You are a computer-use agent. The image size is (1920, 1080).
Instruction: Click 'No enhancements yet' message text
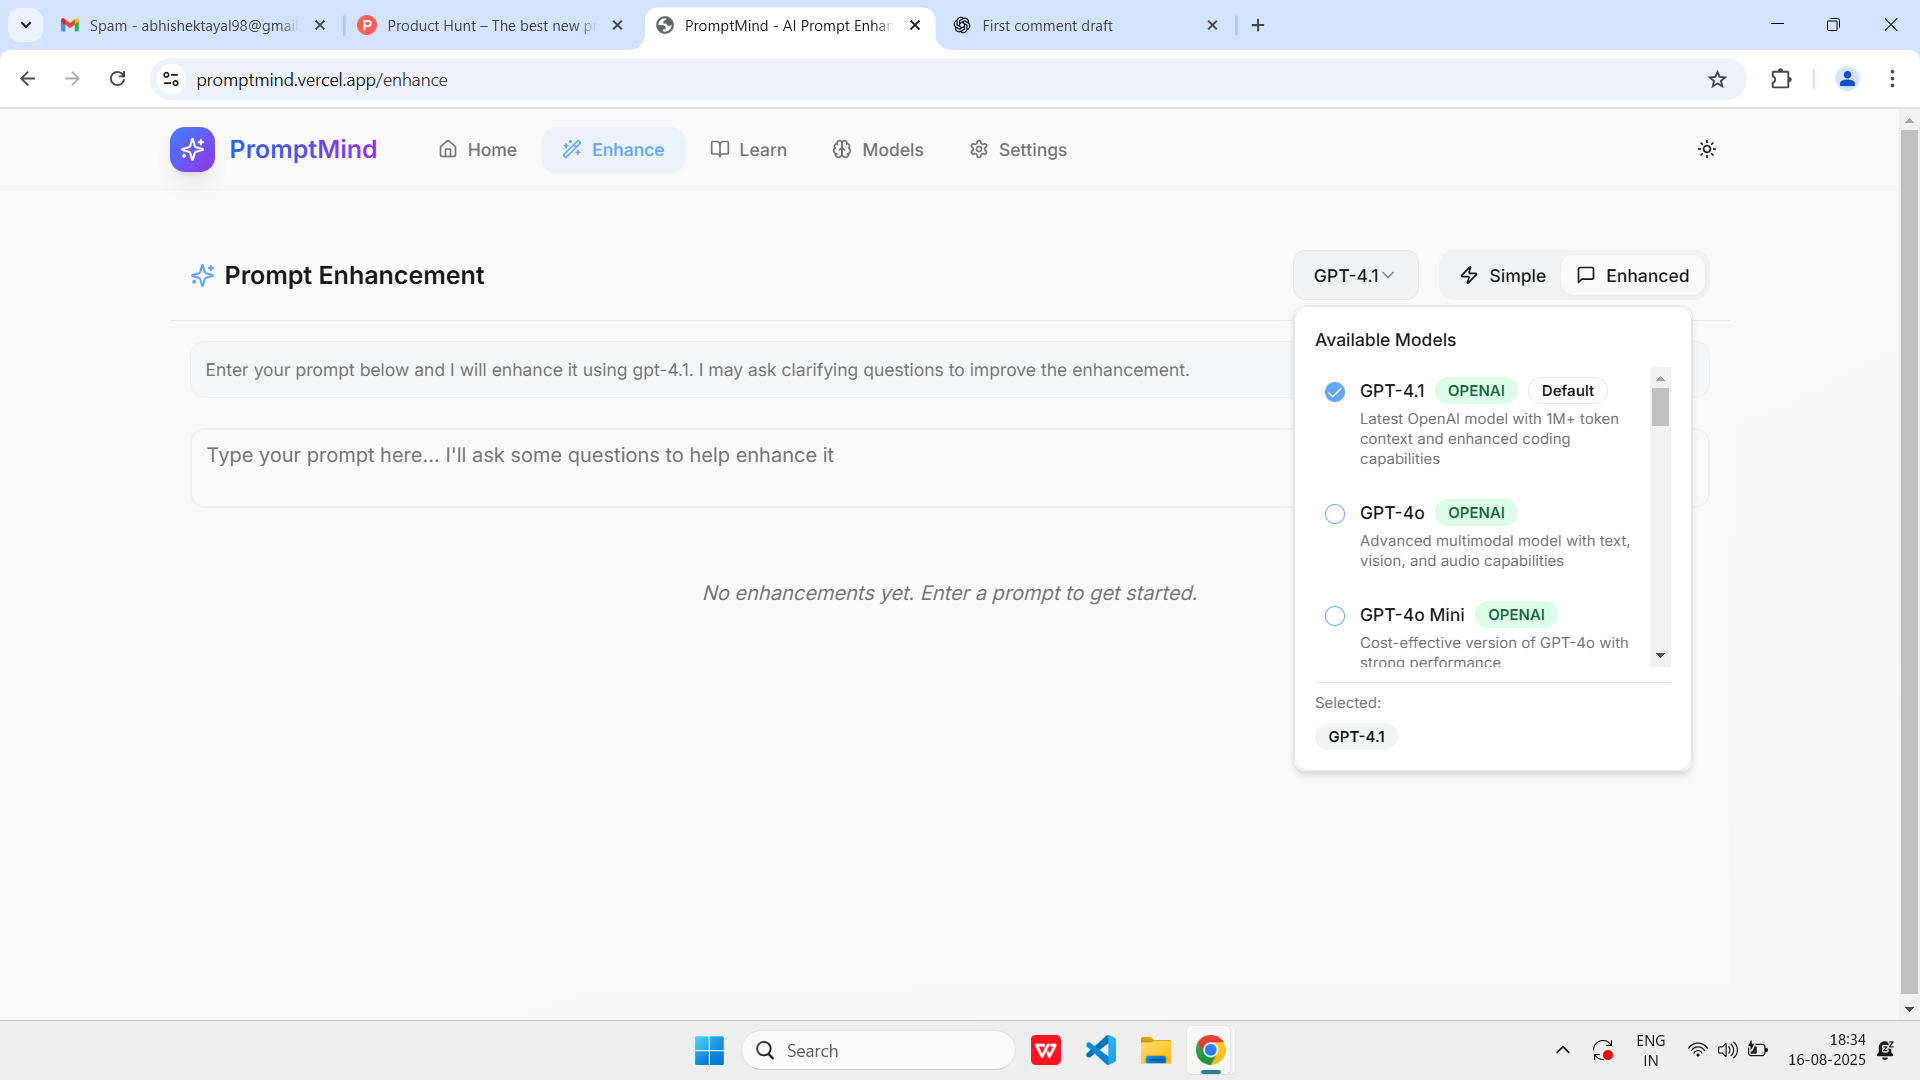(950, 593)
